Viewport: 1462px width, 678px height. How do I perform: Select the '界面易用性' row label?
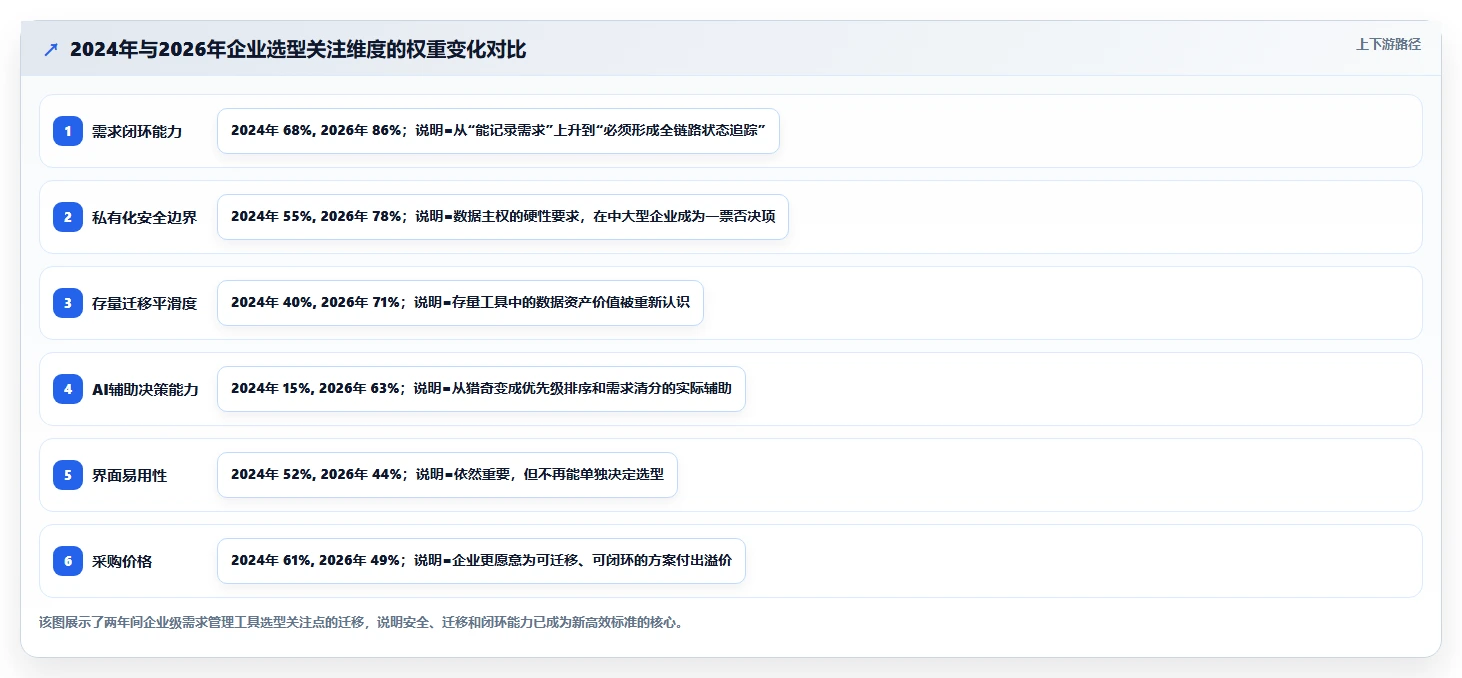(x=130, y=475)
